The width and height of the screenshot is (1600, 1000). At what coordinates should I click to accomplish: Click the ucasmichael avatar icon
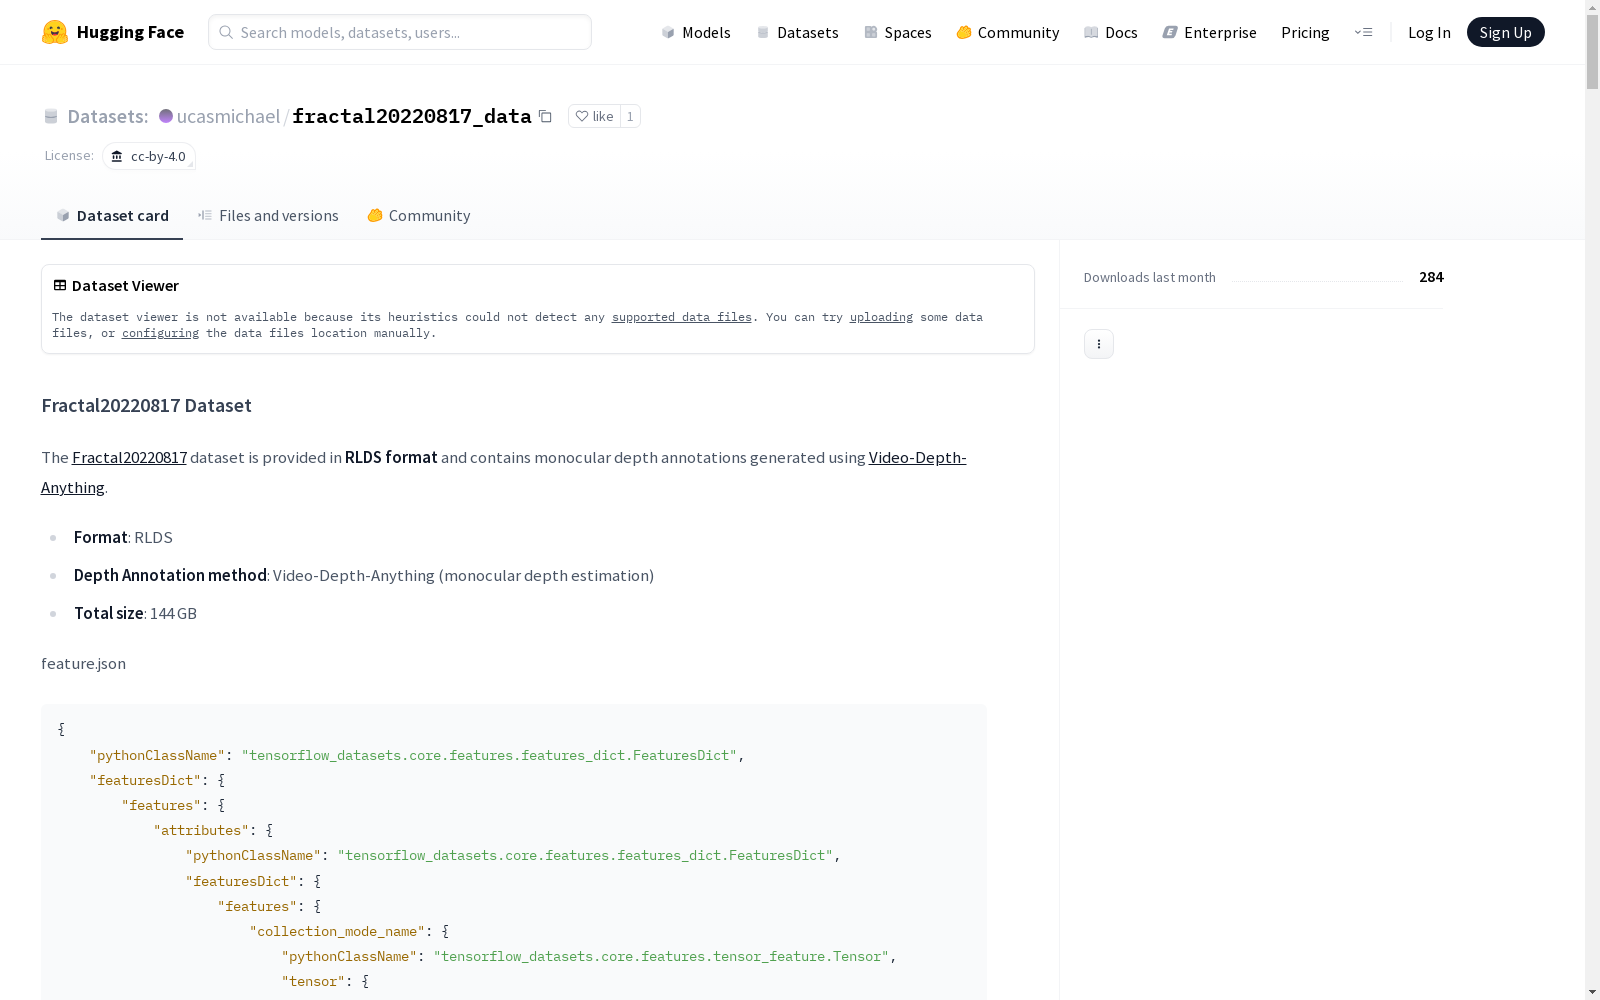click(x=166, y=116)
